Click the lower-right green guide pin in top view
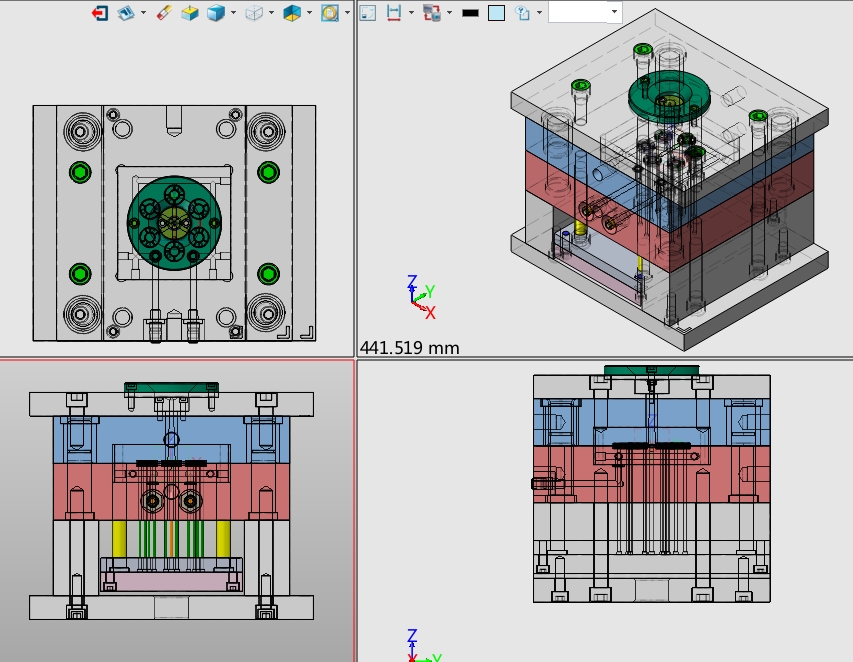This screenshot has height=662, width=853. click(268, 274)
